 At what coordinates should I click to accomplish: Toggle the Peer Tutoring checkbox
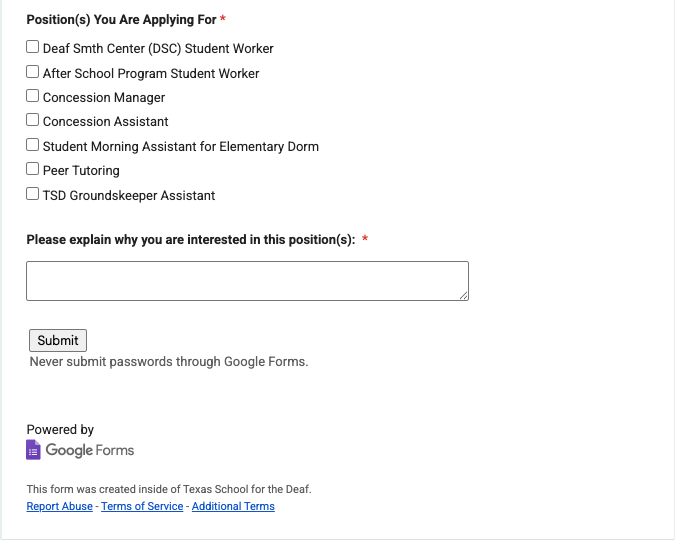point(32,169)
